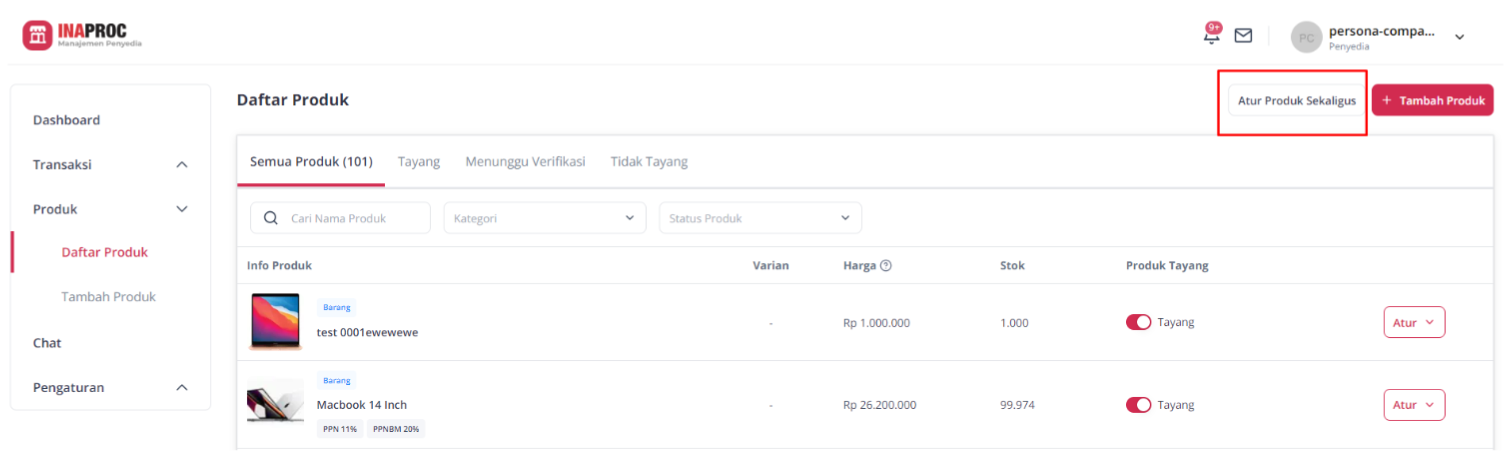Screen dimensions: 1509x472
Task: Click the PC user avatar
Action: (1306, 37)
